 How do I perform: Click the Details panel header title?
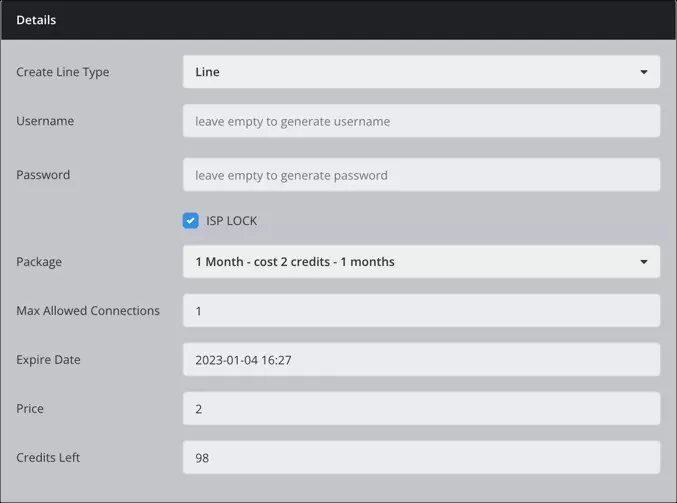[x=36, y=20]
